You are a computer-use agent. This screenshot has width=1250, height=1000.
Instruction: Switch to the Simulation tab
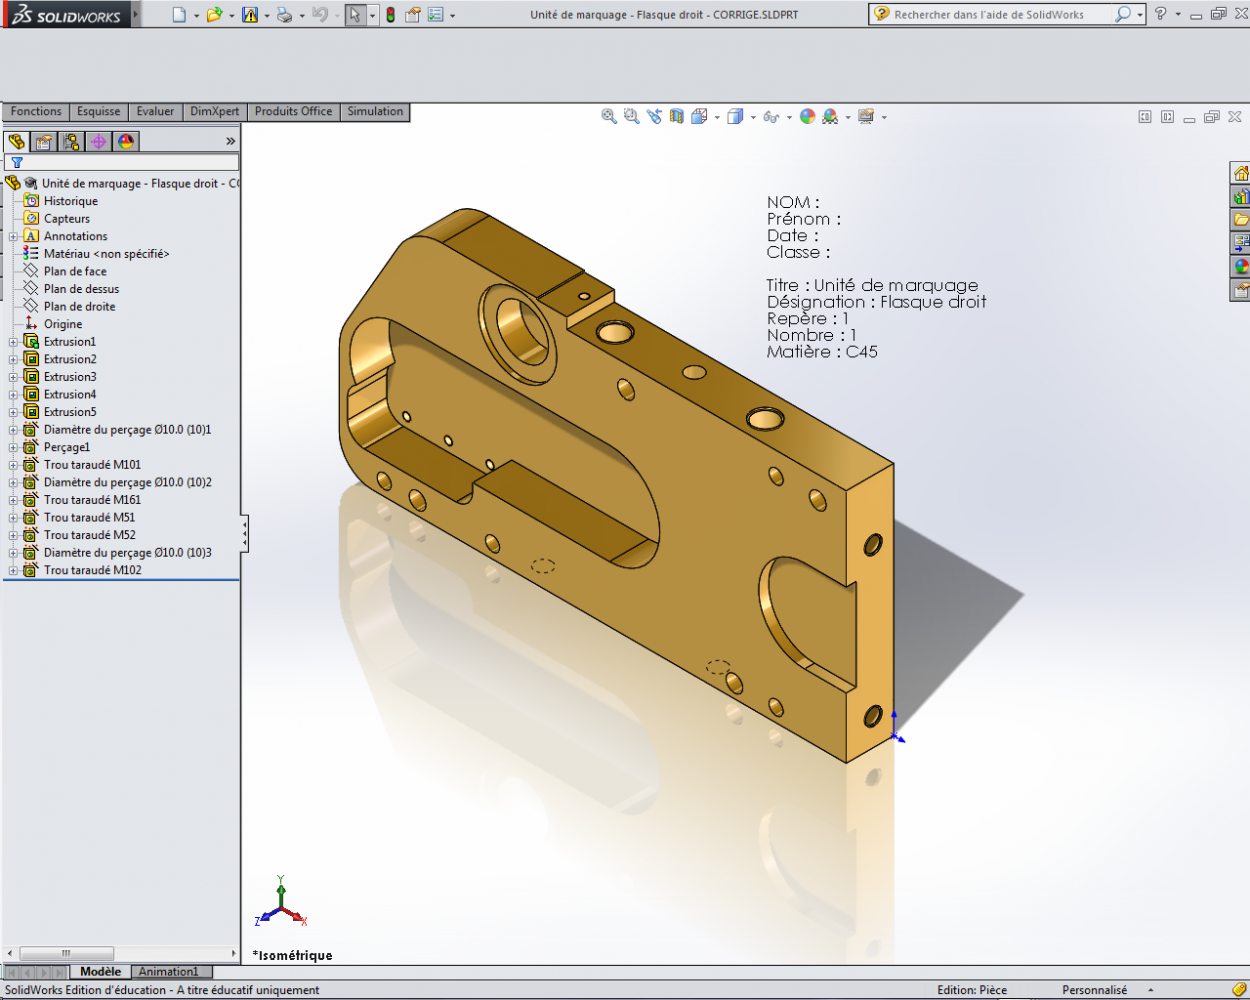click(375, 112)
